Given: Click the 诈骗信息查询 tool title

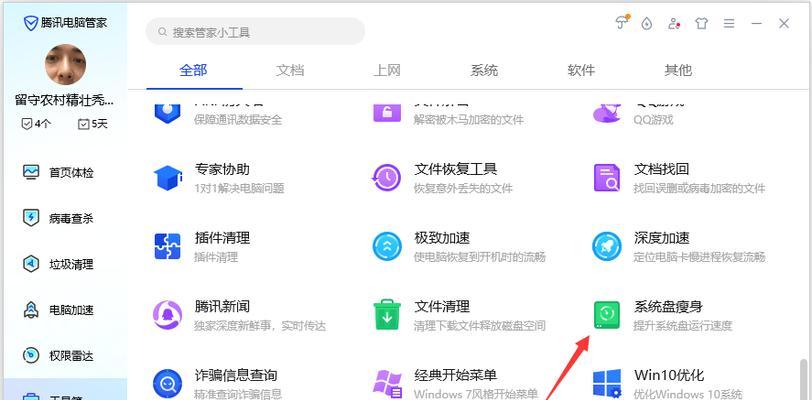Looking at the screenshot, I should coord(236,375).
